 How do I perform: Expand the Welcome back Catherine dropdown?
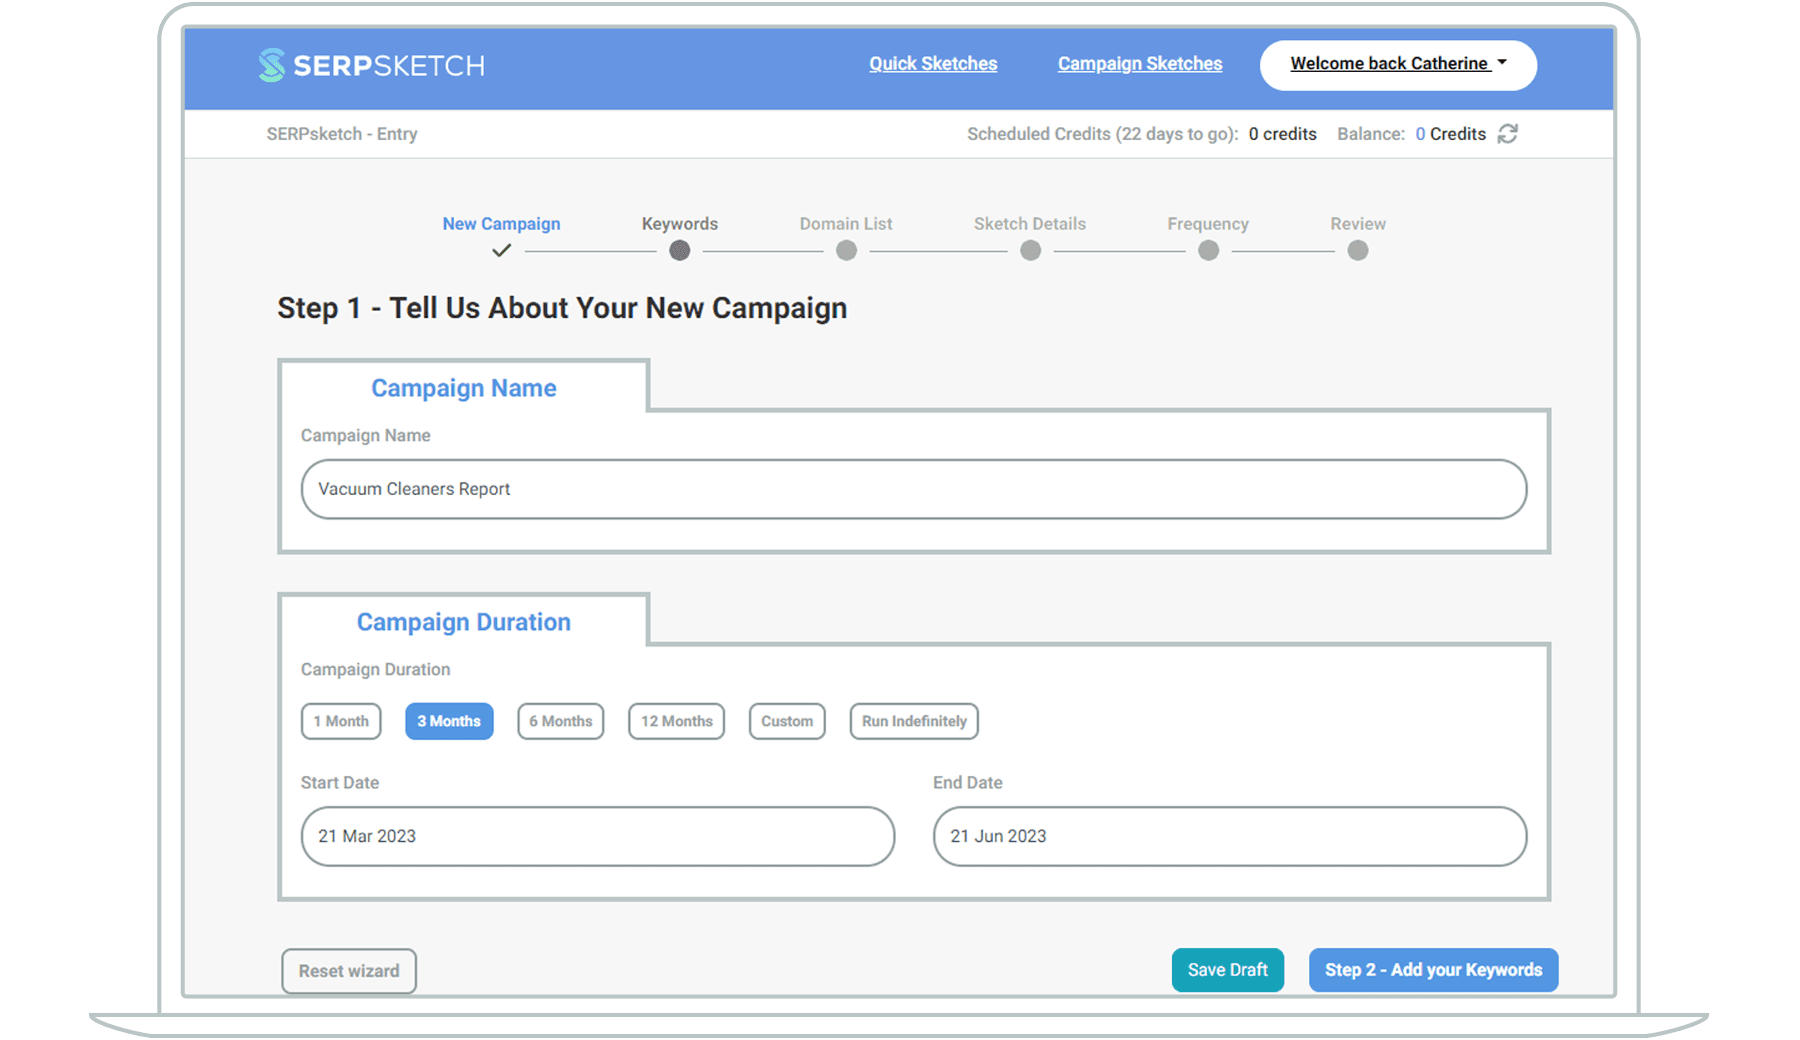point(1398,64)
